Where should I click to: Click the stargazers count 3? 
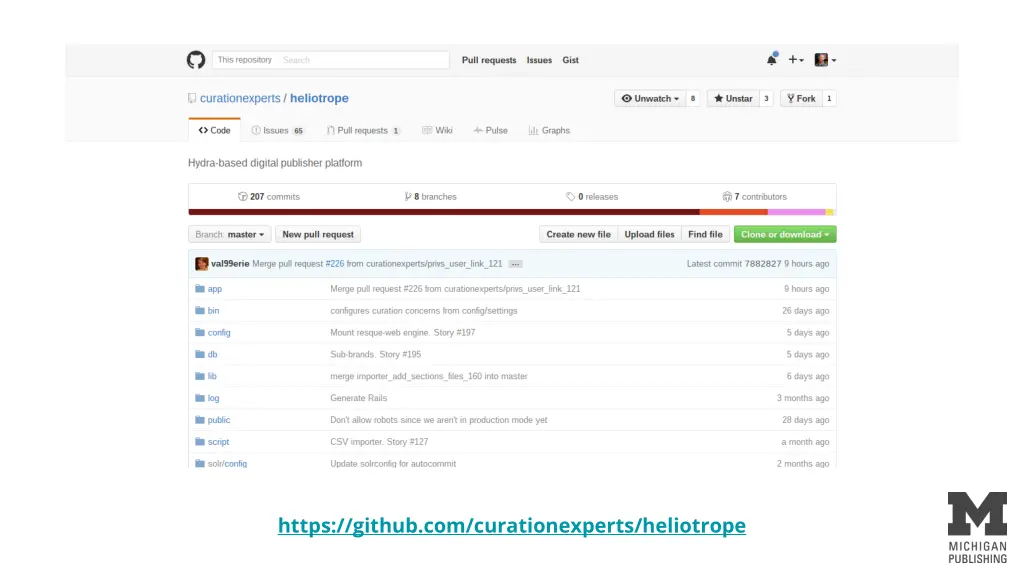click(766, 99)
